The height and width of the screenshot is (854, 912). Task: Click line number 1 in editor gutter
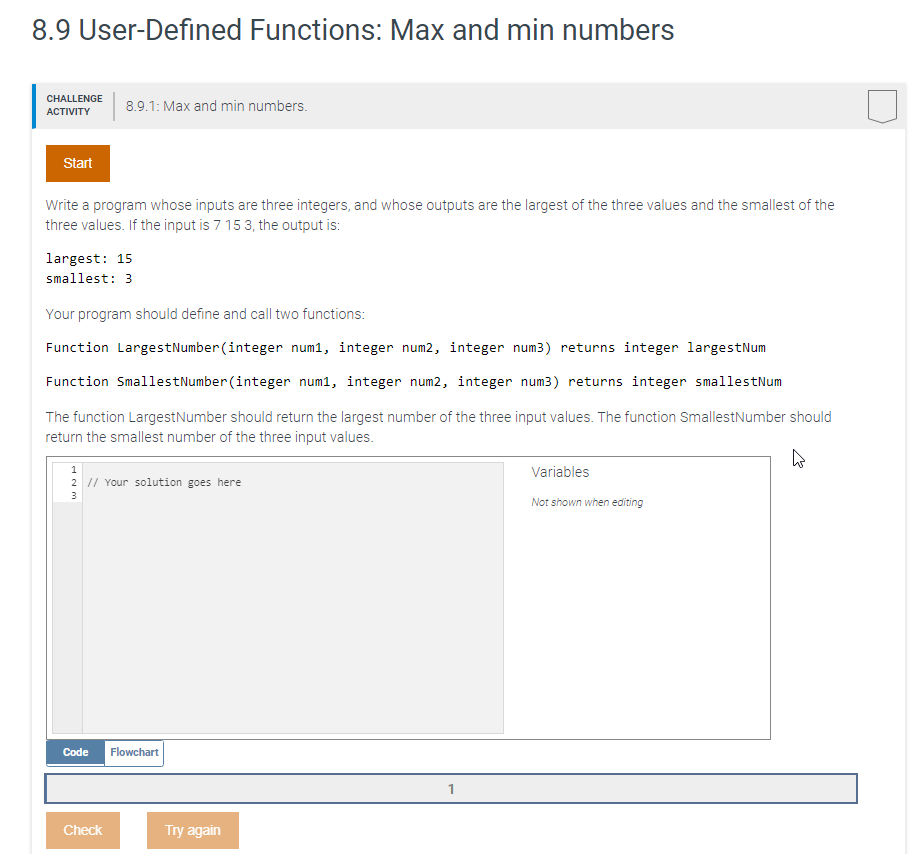click(x=74, y=469)
